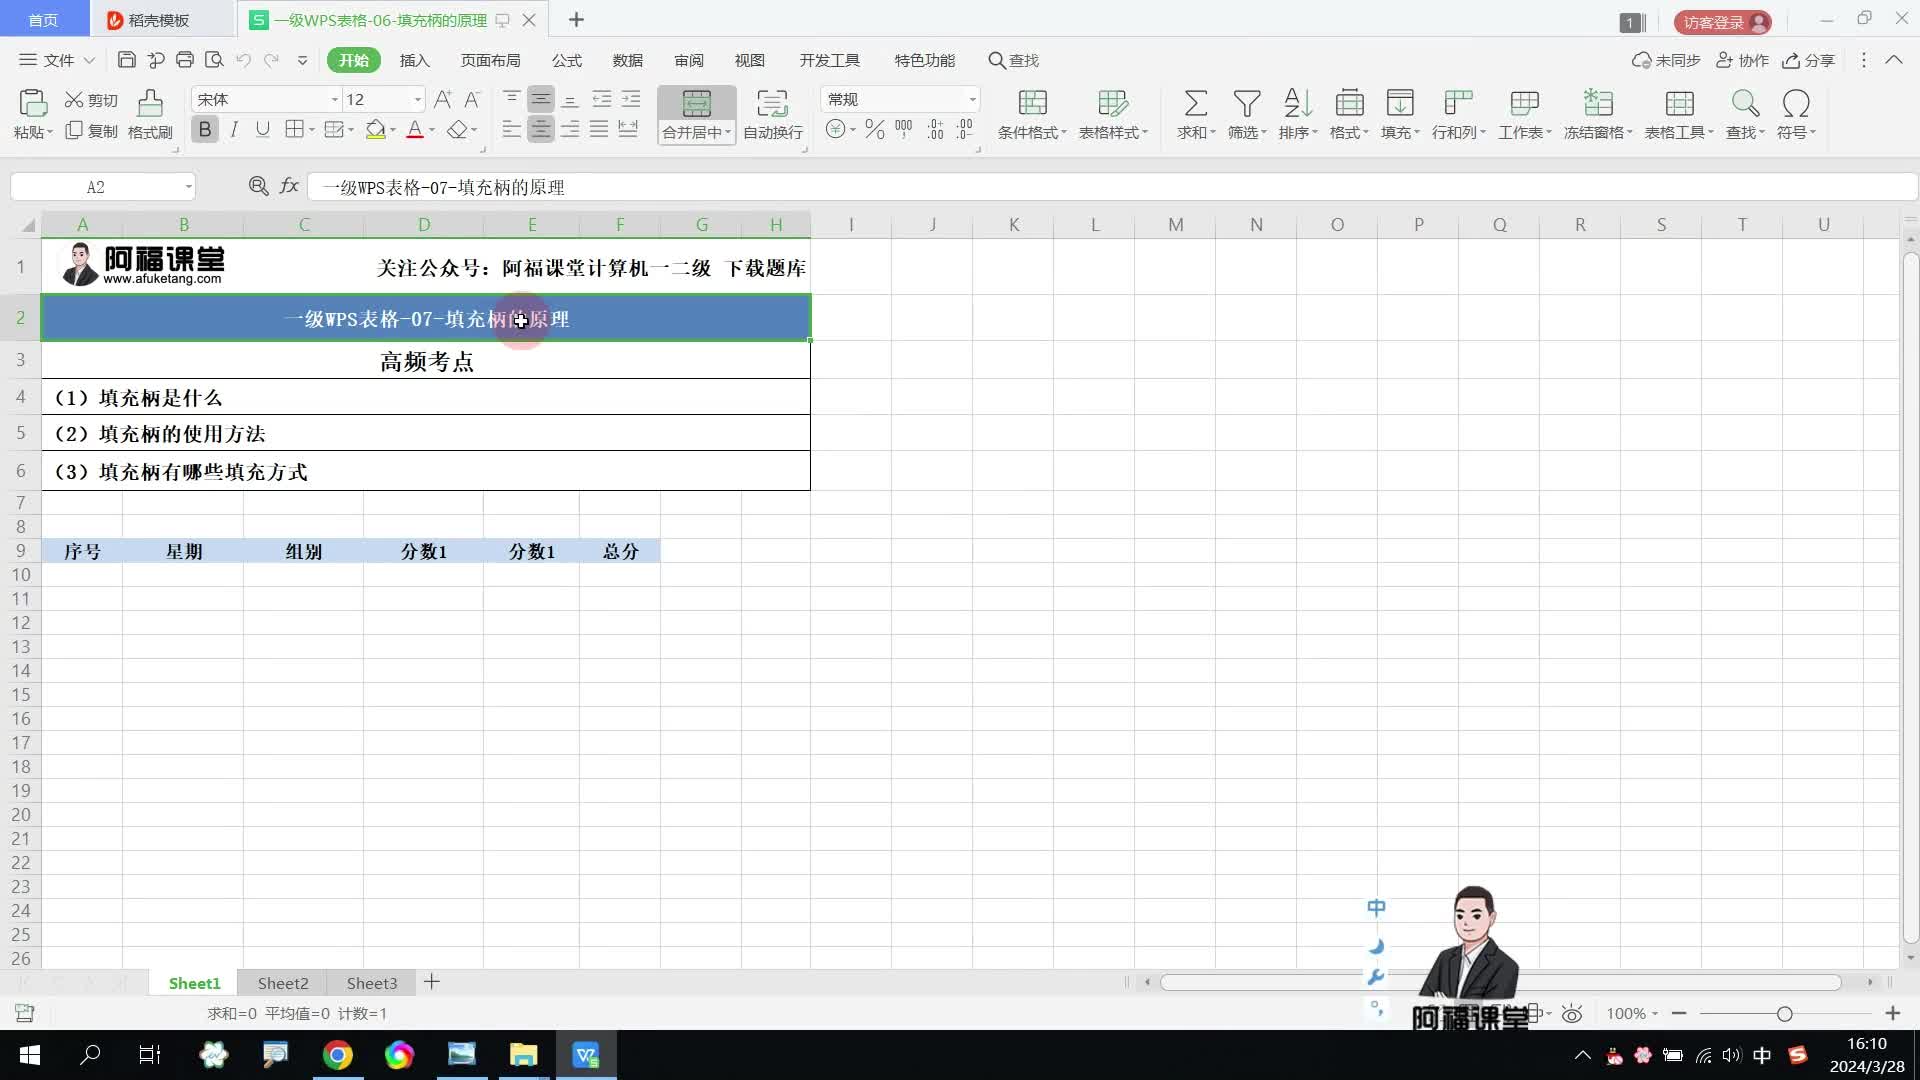Click the Freeze Panes icon

(1597, 103)
